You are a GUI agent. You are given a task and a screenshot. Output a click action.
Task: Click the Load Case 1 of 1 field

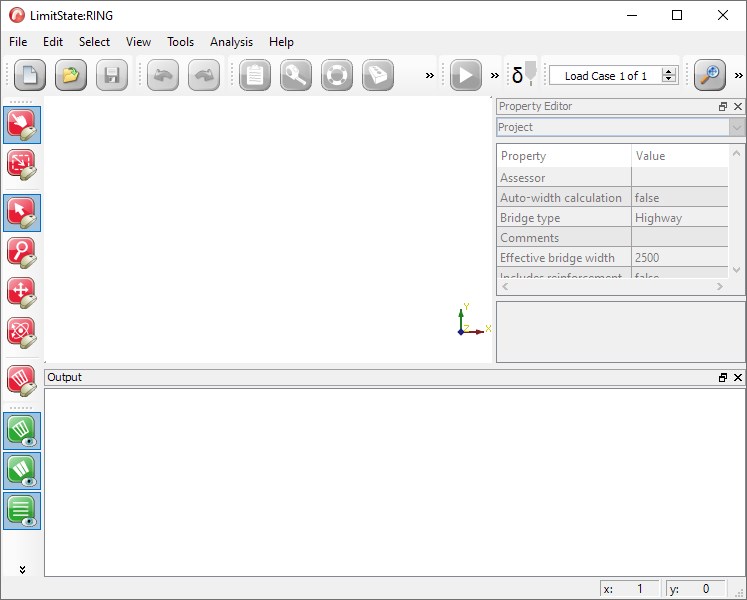click(606, 76)
